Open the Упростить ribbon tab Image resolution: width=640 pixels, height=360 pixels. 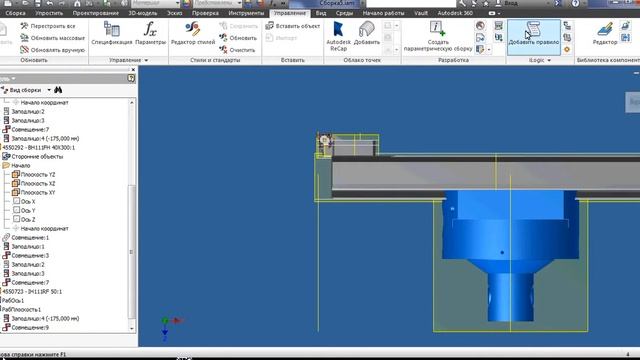click(49, 13)
